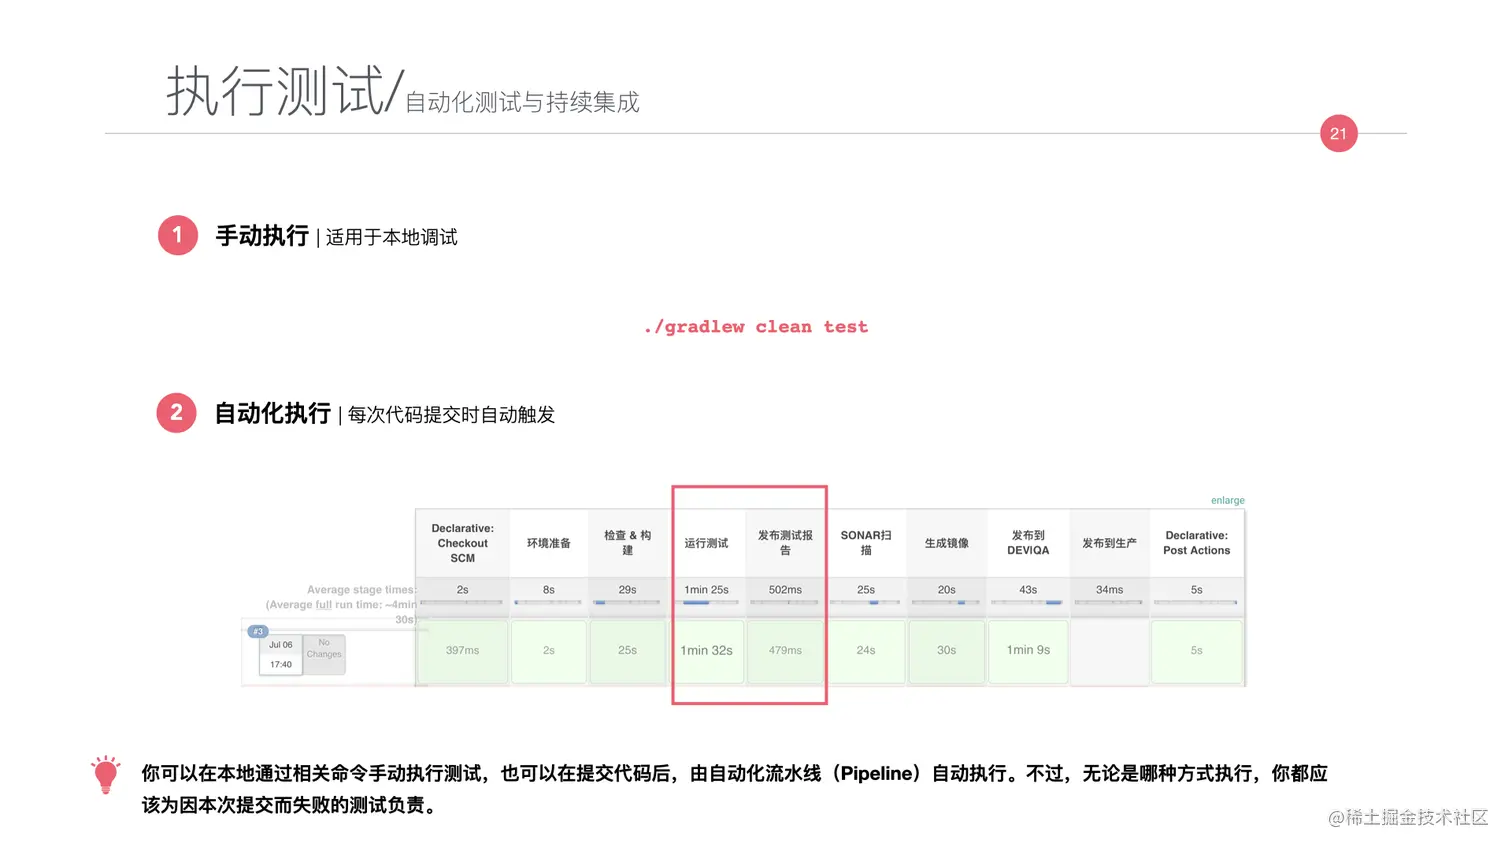1512x851 pixels.
Task: Click the 发布到DEVIQA stage header
Action: point(1028,543)
